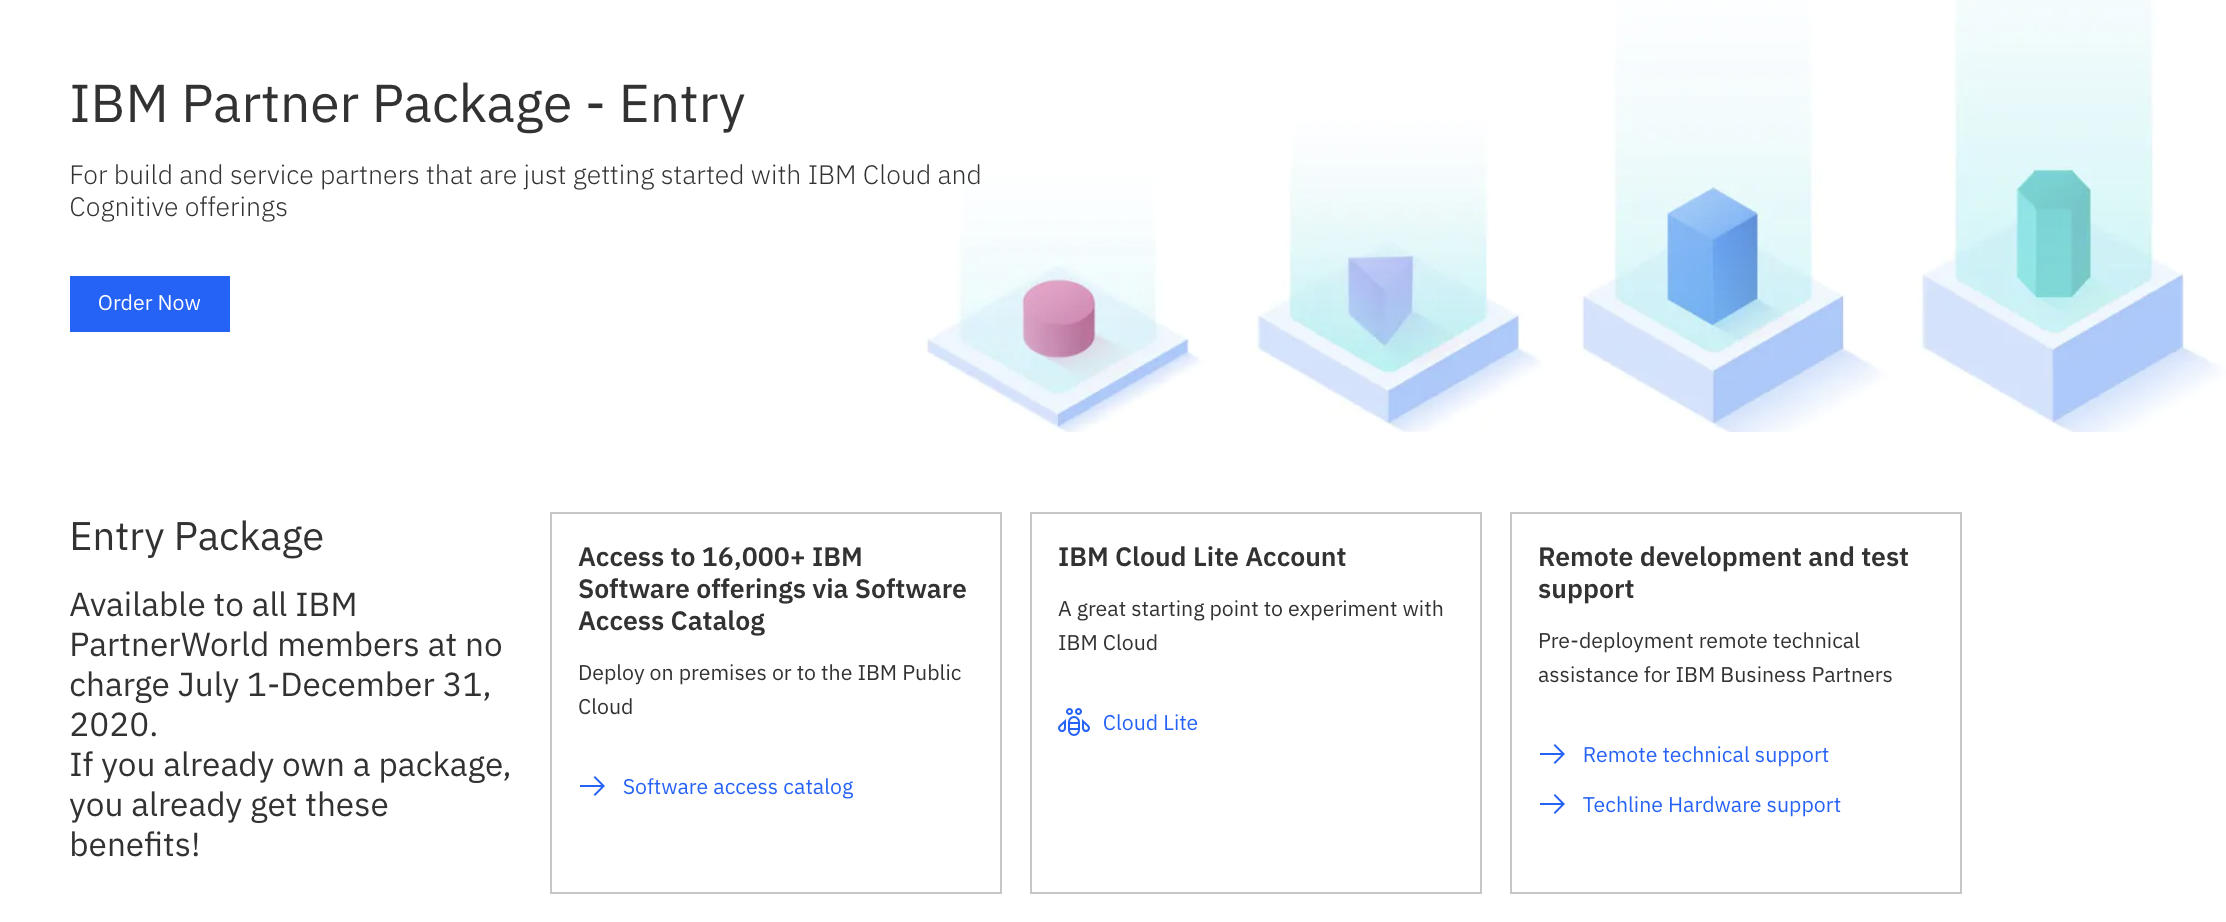Click the arrow icon beside Techline Hardware support
Screen dimensions: 2226x922
pos(1552,804)
